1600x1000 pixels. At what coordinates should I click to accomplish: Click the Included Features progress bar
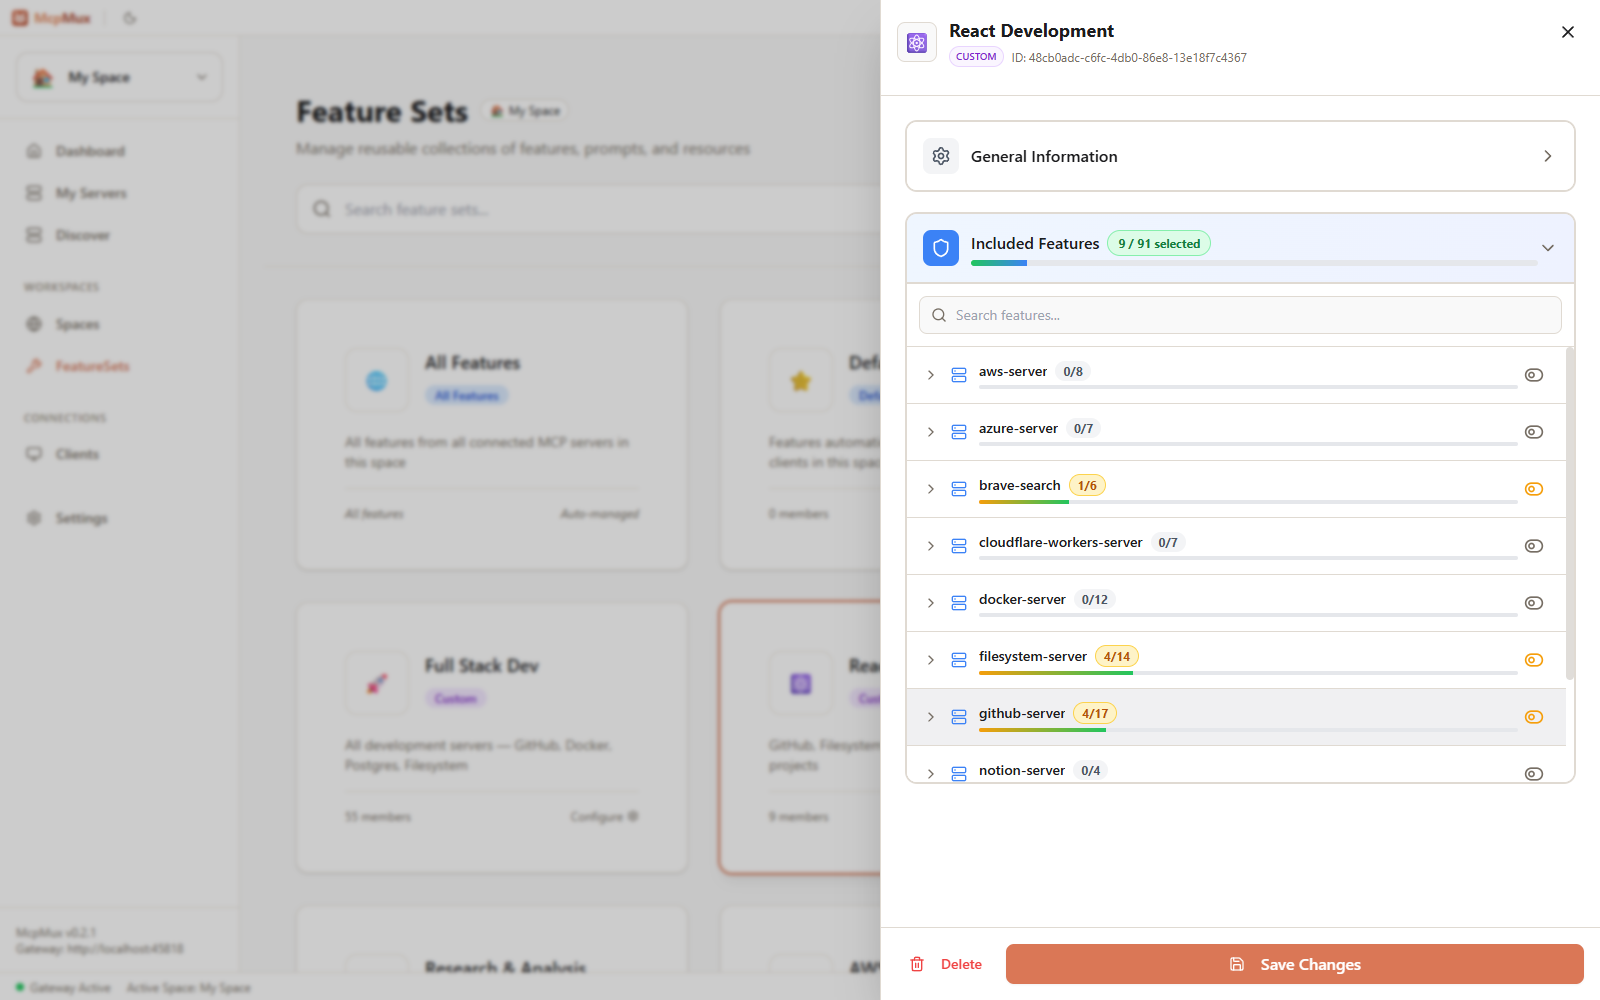coord(1253,263)
